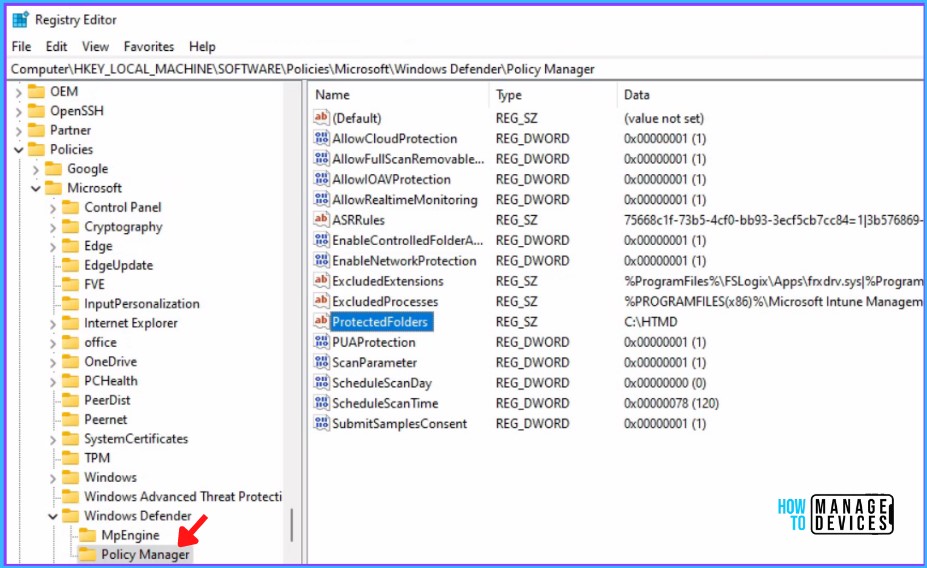Image resolution: width=927 pixels, height=568 pixels.
Task: Click the PUAProtection DWORD icon
Action: (x=322, y=342)
